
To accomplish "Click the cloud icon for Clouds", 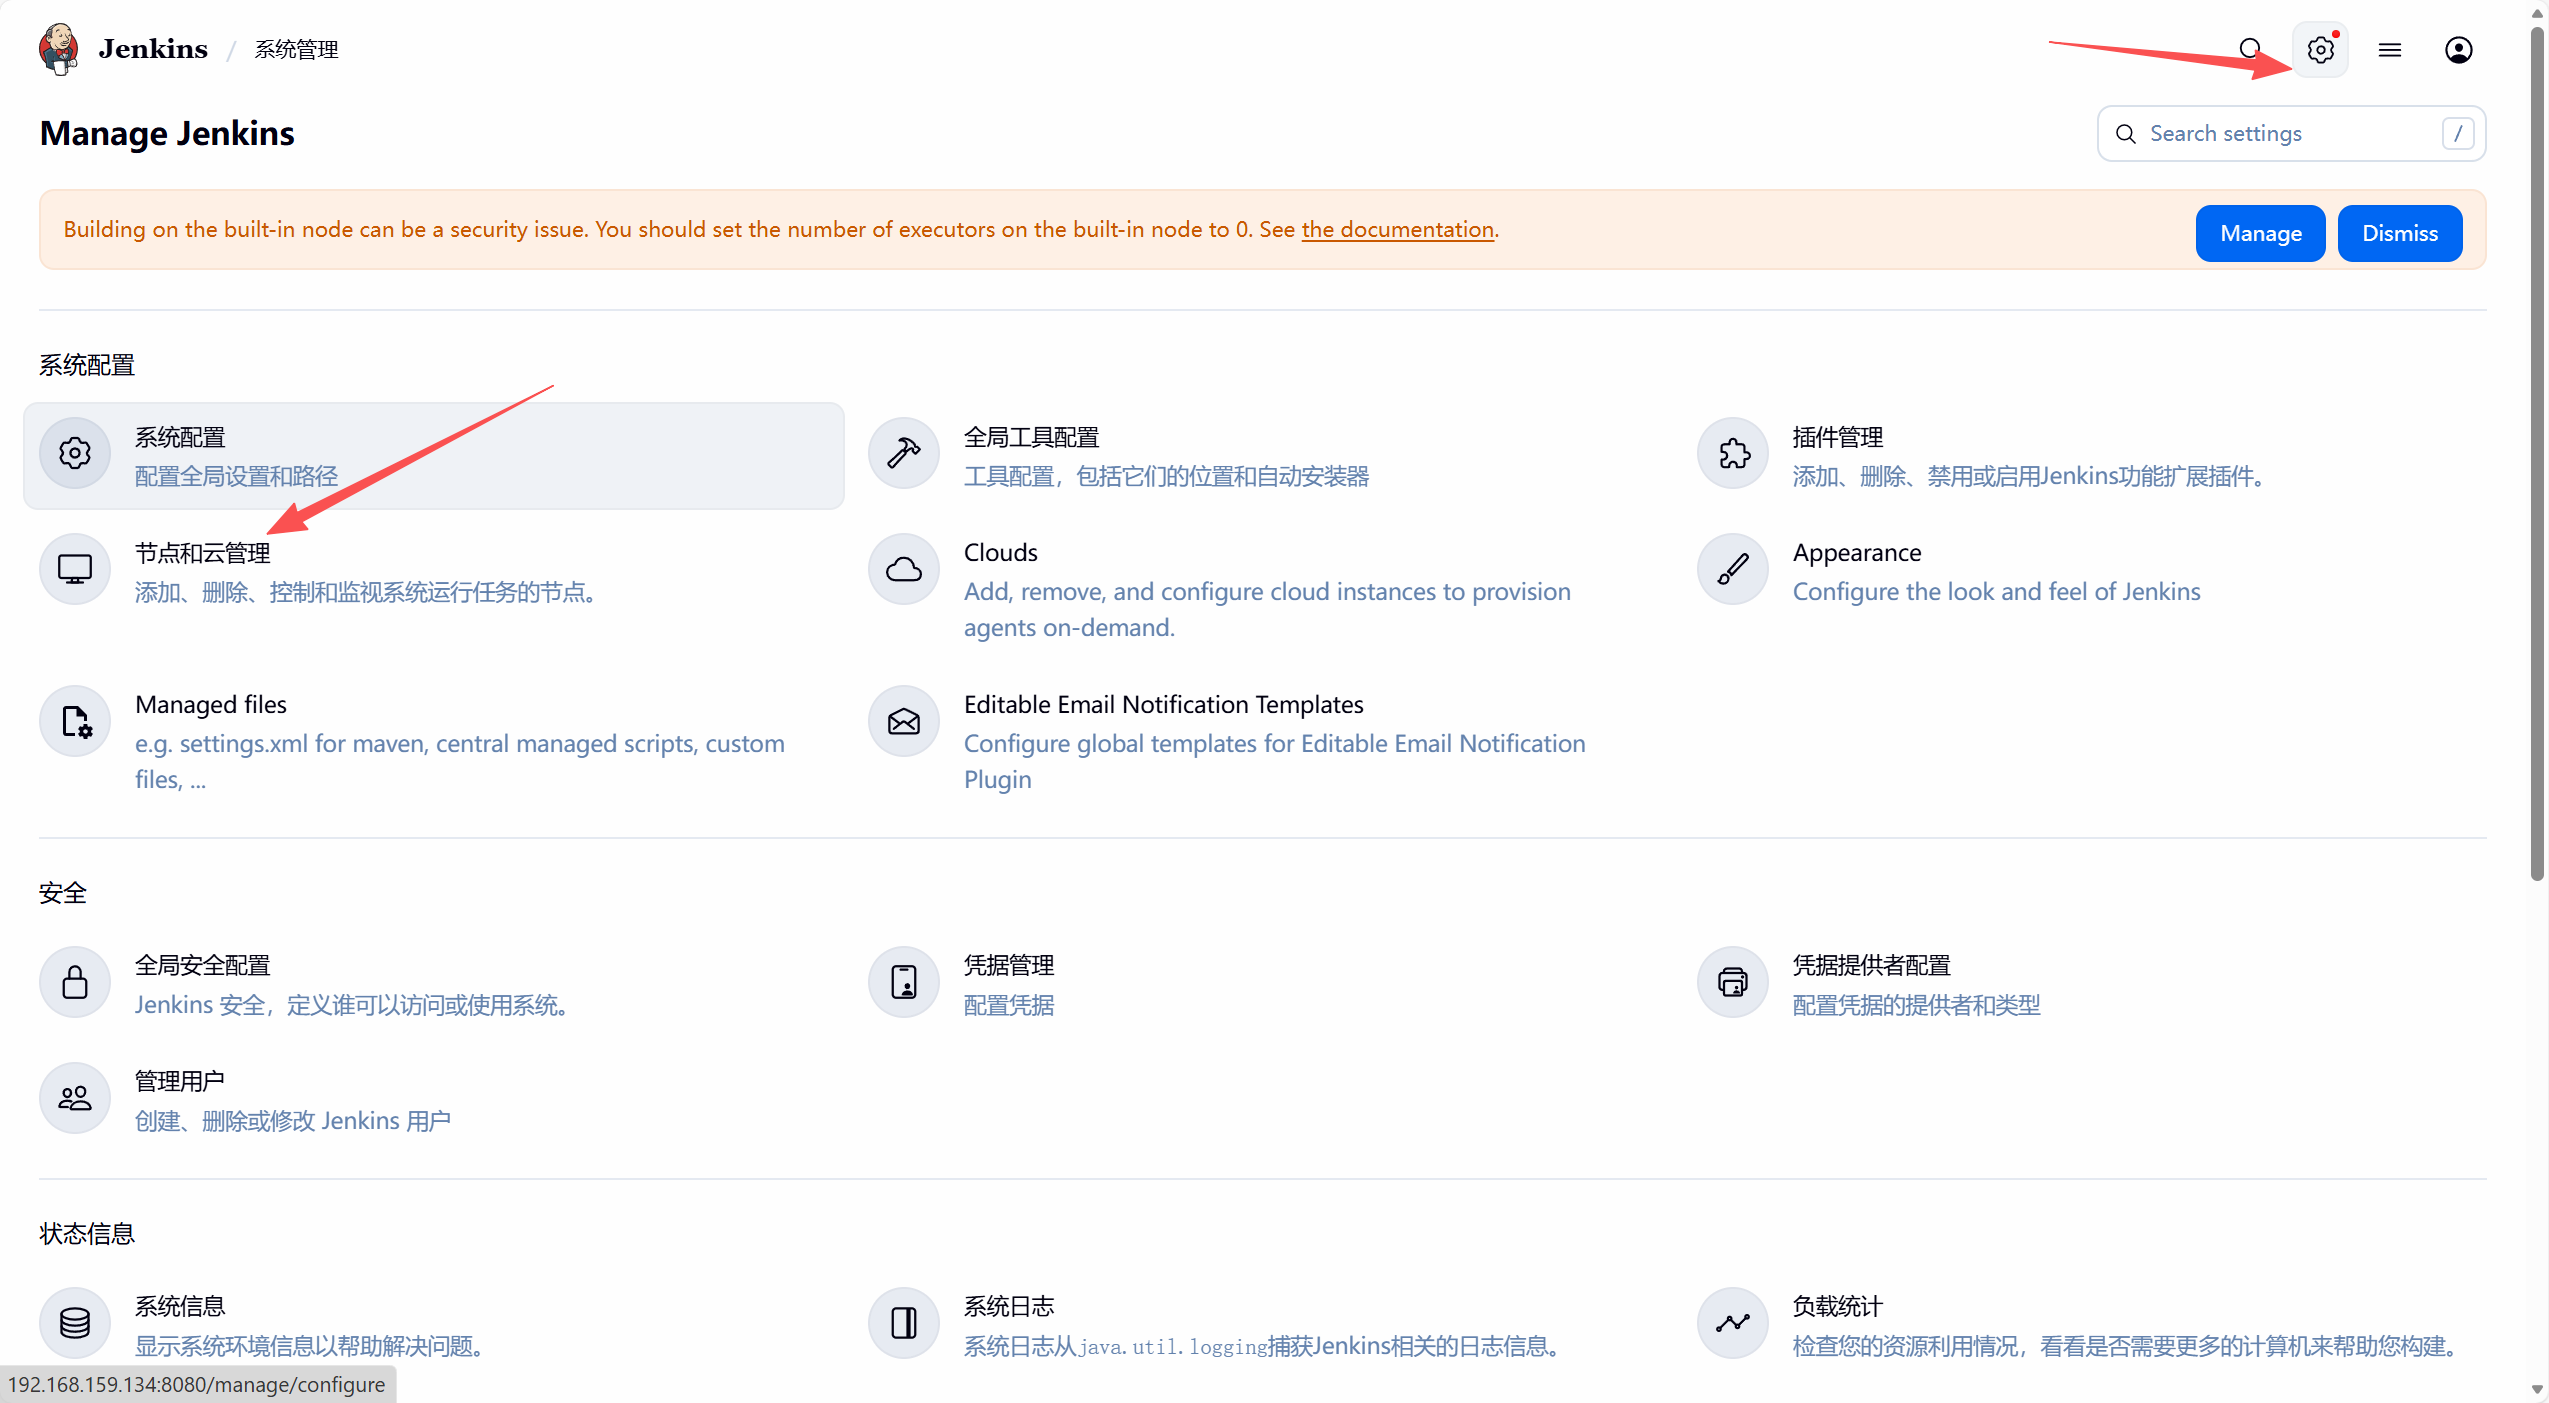I will coord(904,569).
